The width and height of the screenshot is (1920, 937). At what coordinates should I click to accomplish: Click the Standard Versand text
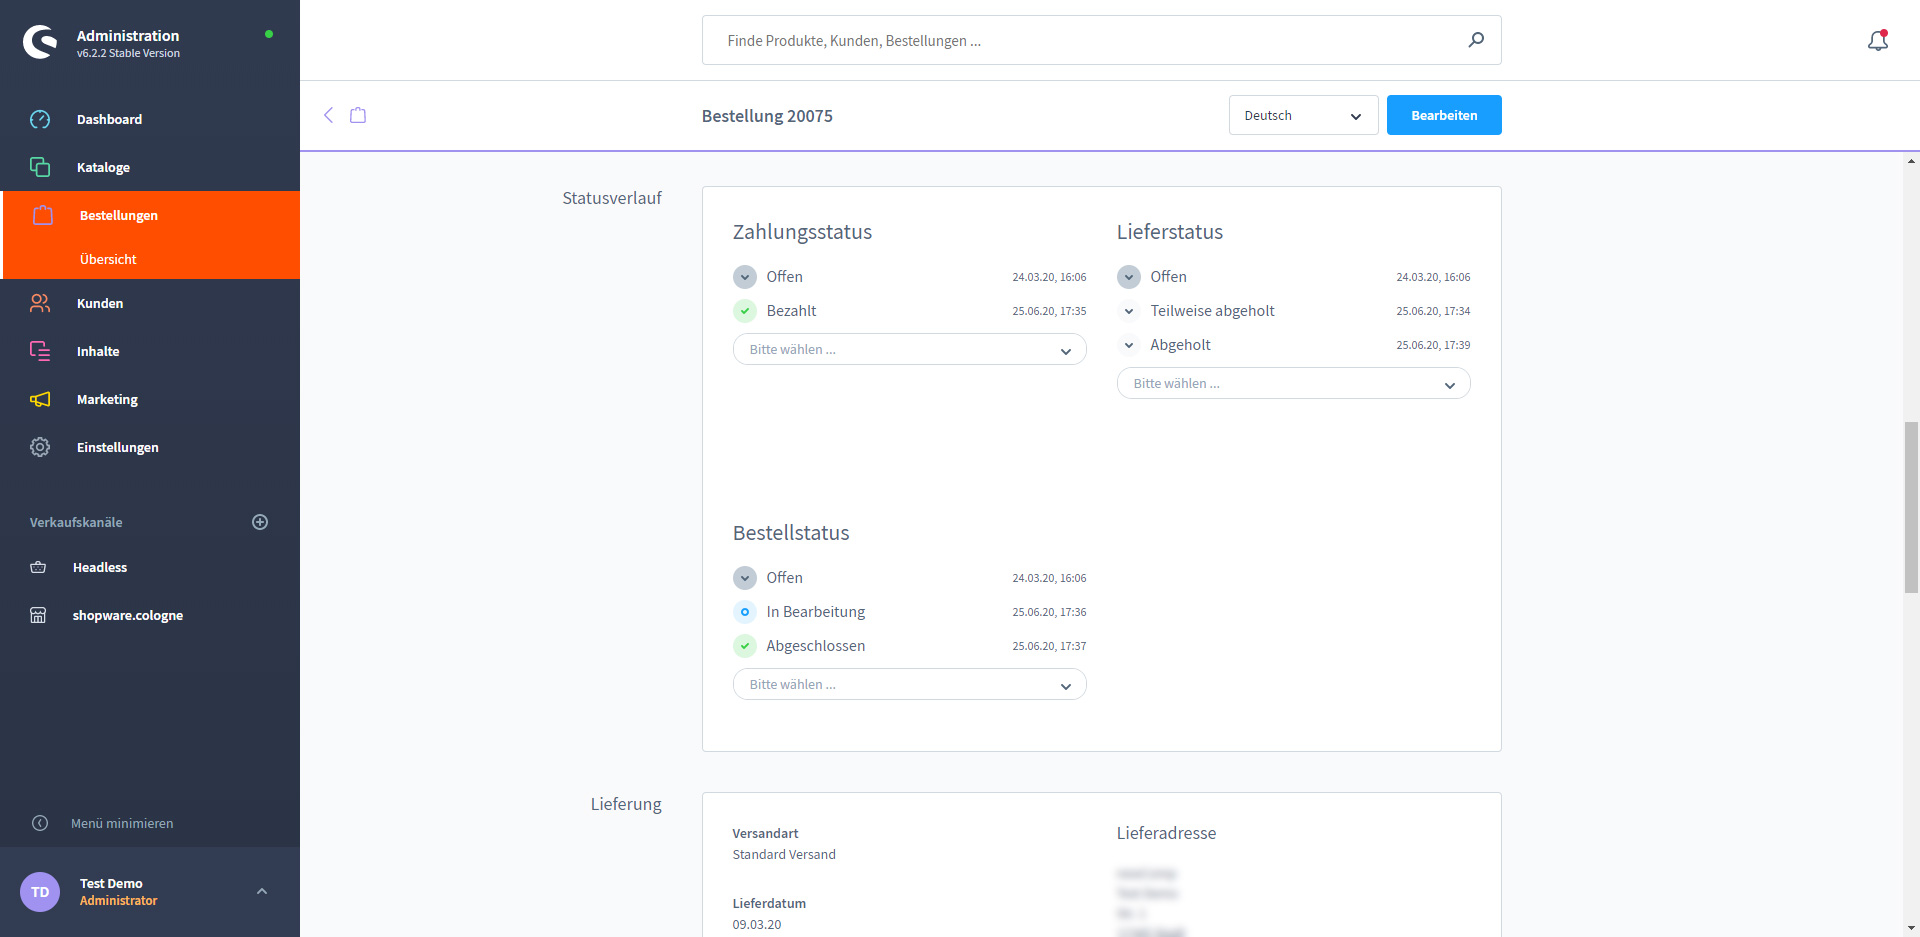(x=784, y=854)
